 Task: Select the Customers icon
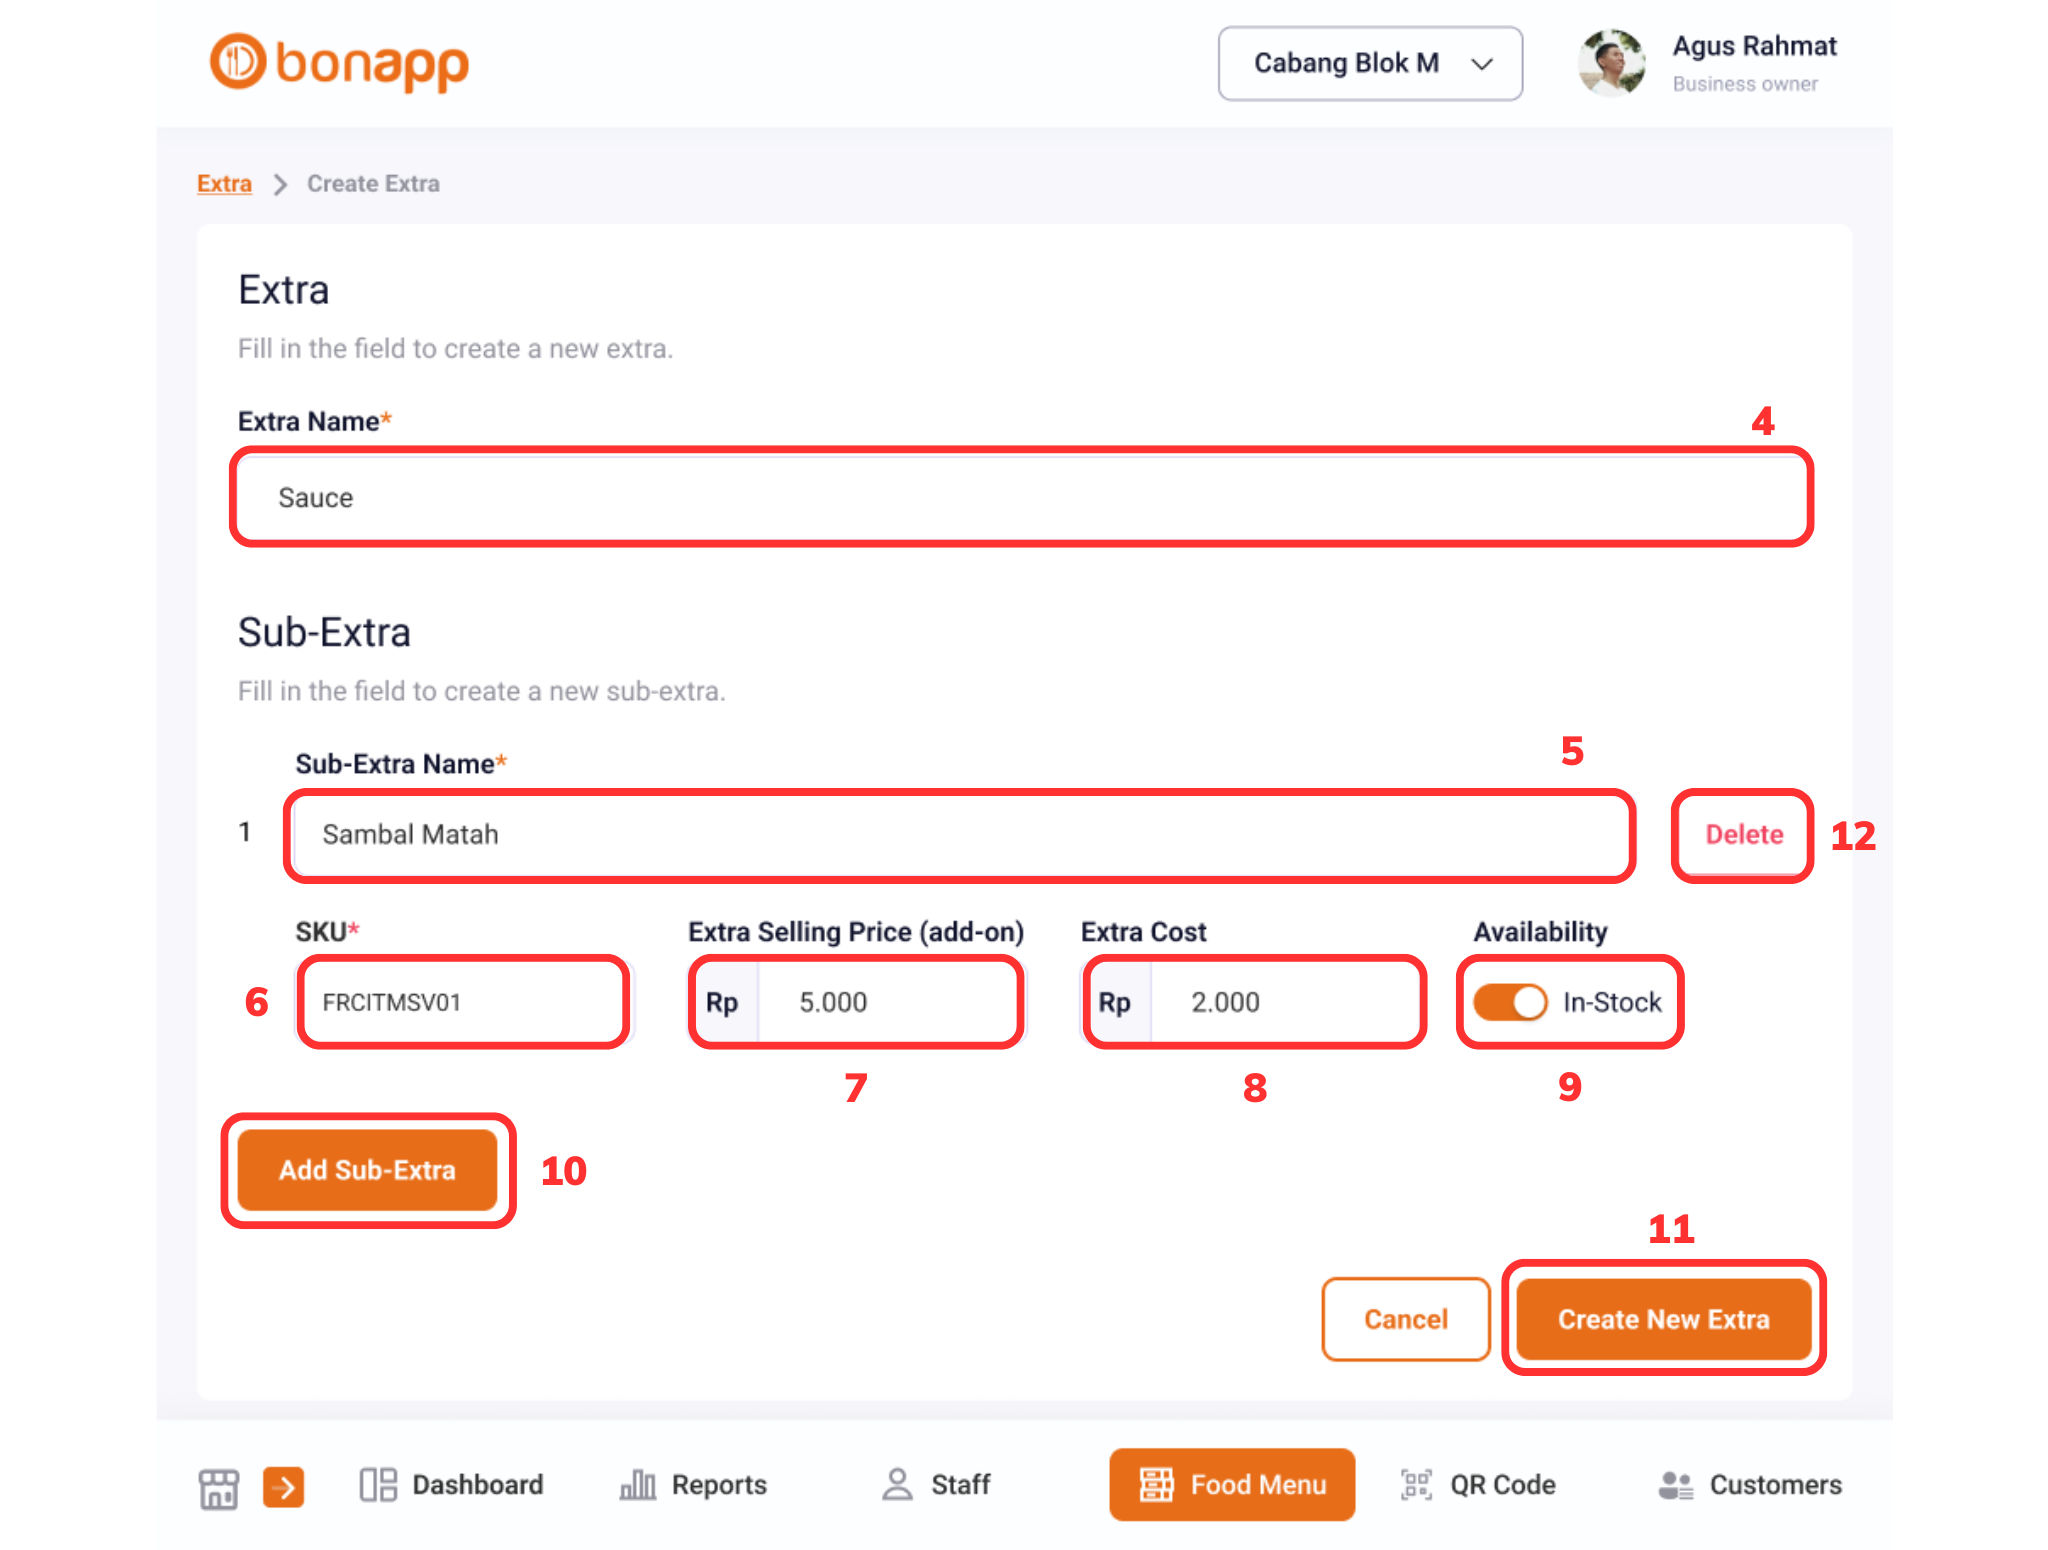click(1674, 1485)
